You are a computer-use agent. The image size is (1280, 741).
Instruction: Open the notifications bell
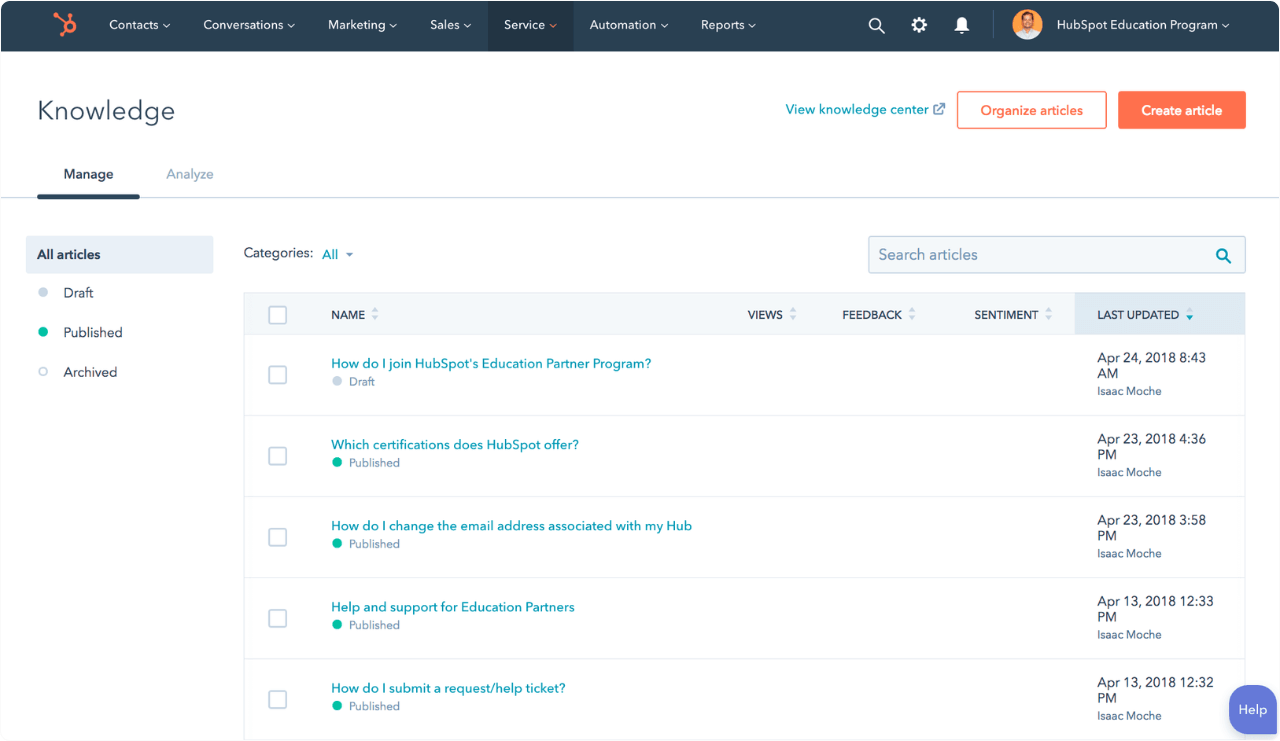click(x=962, y=26)
